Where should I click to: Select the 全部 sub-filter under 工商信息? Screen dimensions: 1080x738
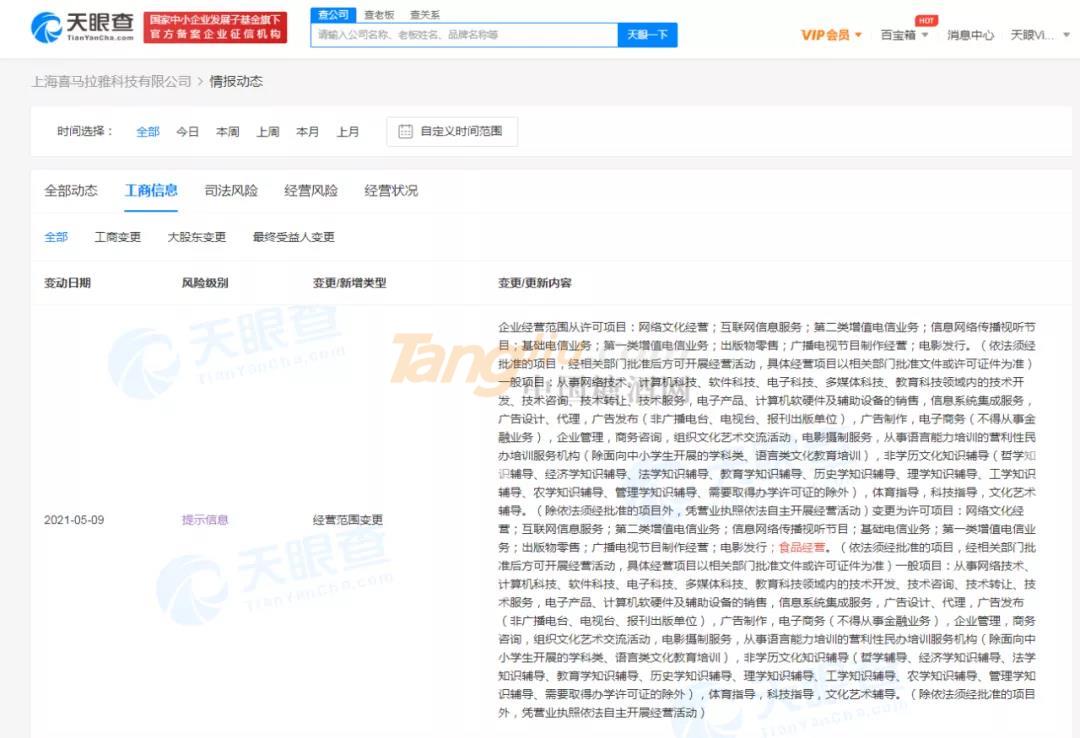pyautogui.click(x=56, y=236)
